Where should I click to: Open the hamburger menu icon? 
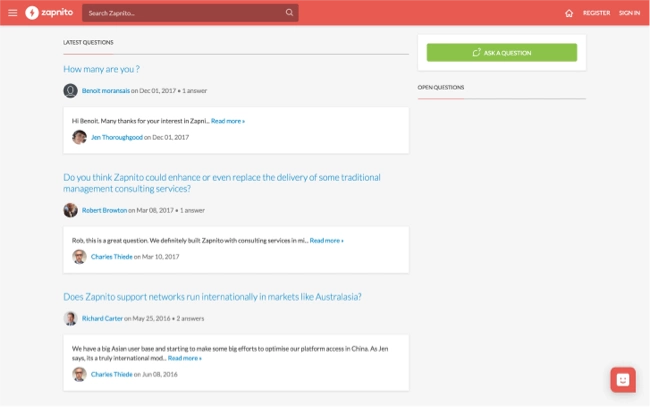click(x=13, y=13)
